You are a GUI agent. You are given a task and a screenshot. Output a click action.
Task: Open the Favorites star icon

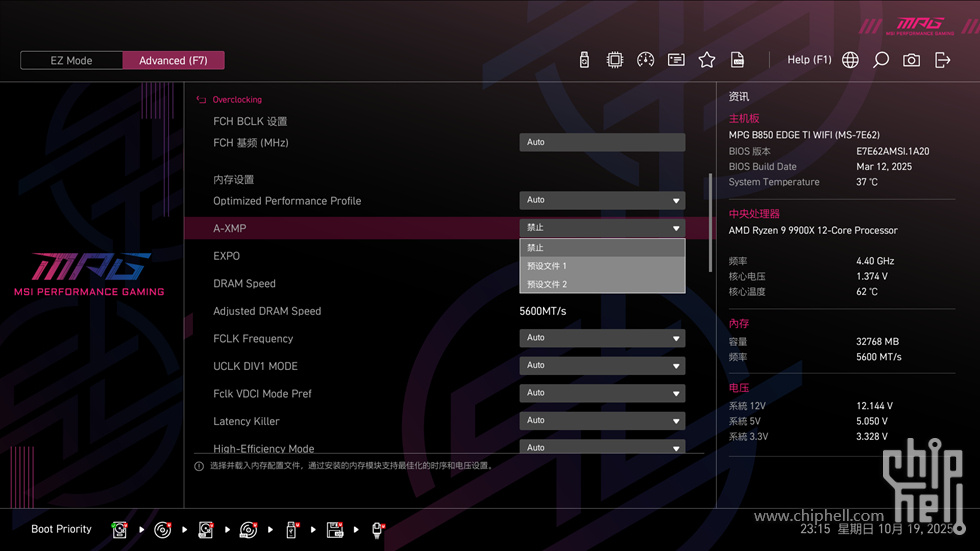(x=707, y=60)
